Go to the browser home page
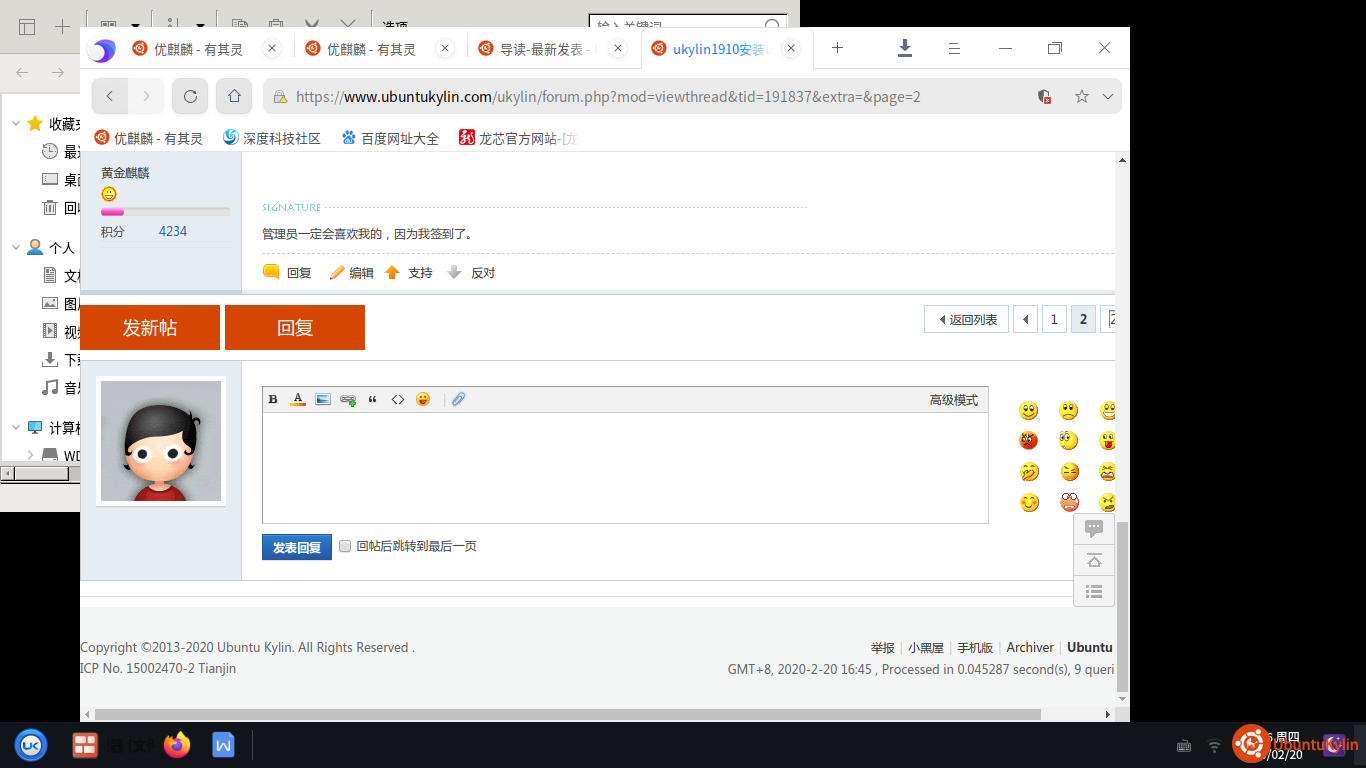Image resolution: width=1366 pixels, height=768 pixels. click(x=234, y=97)
